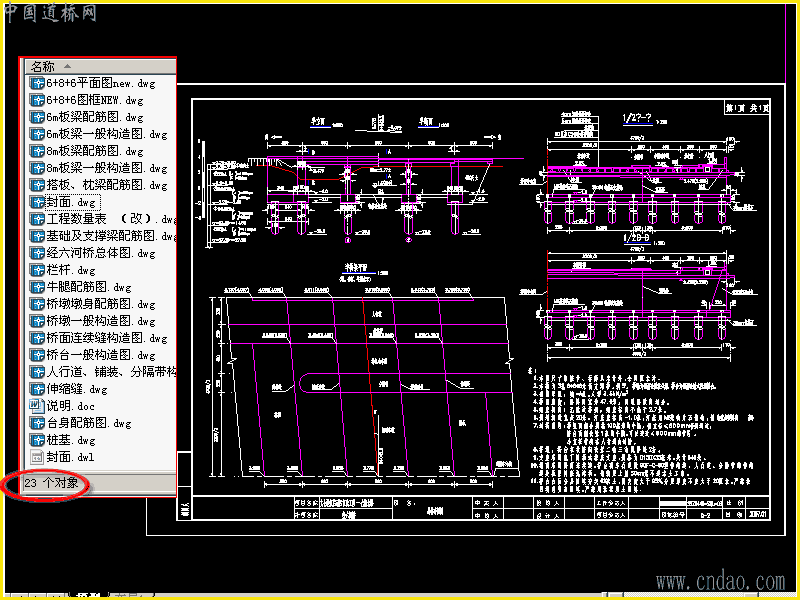800x600 pixels.
Task: Click the file icon next to 6+8+6图框NEW.dwg
Action: coord(37,100)
